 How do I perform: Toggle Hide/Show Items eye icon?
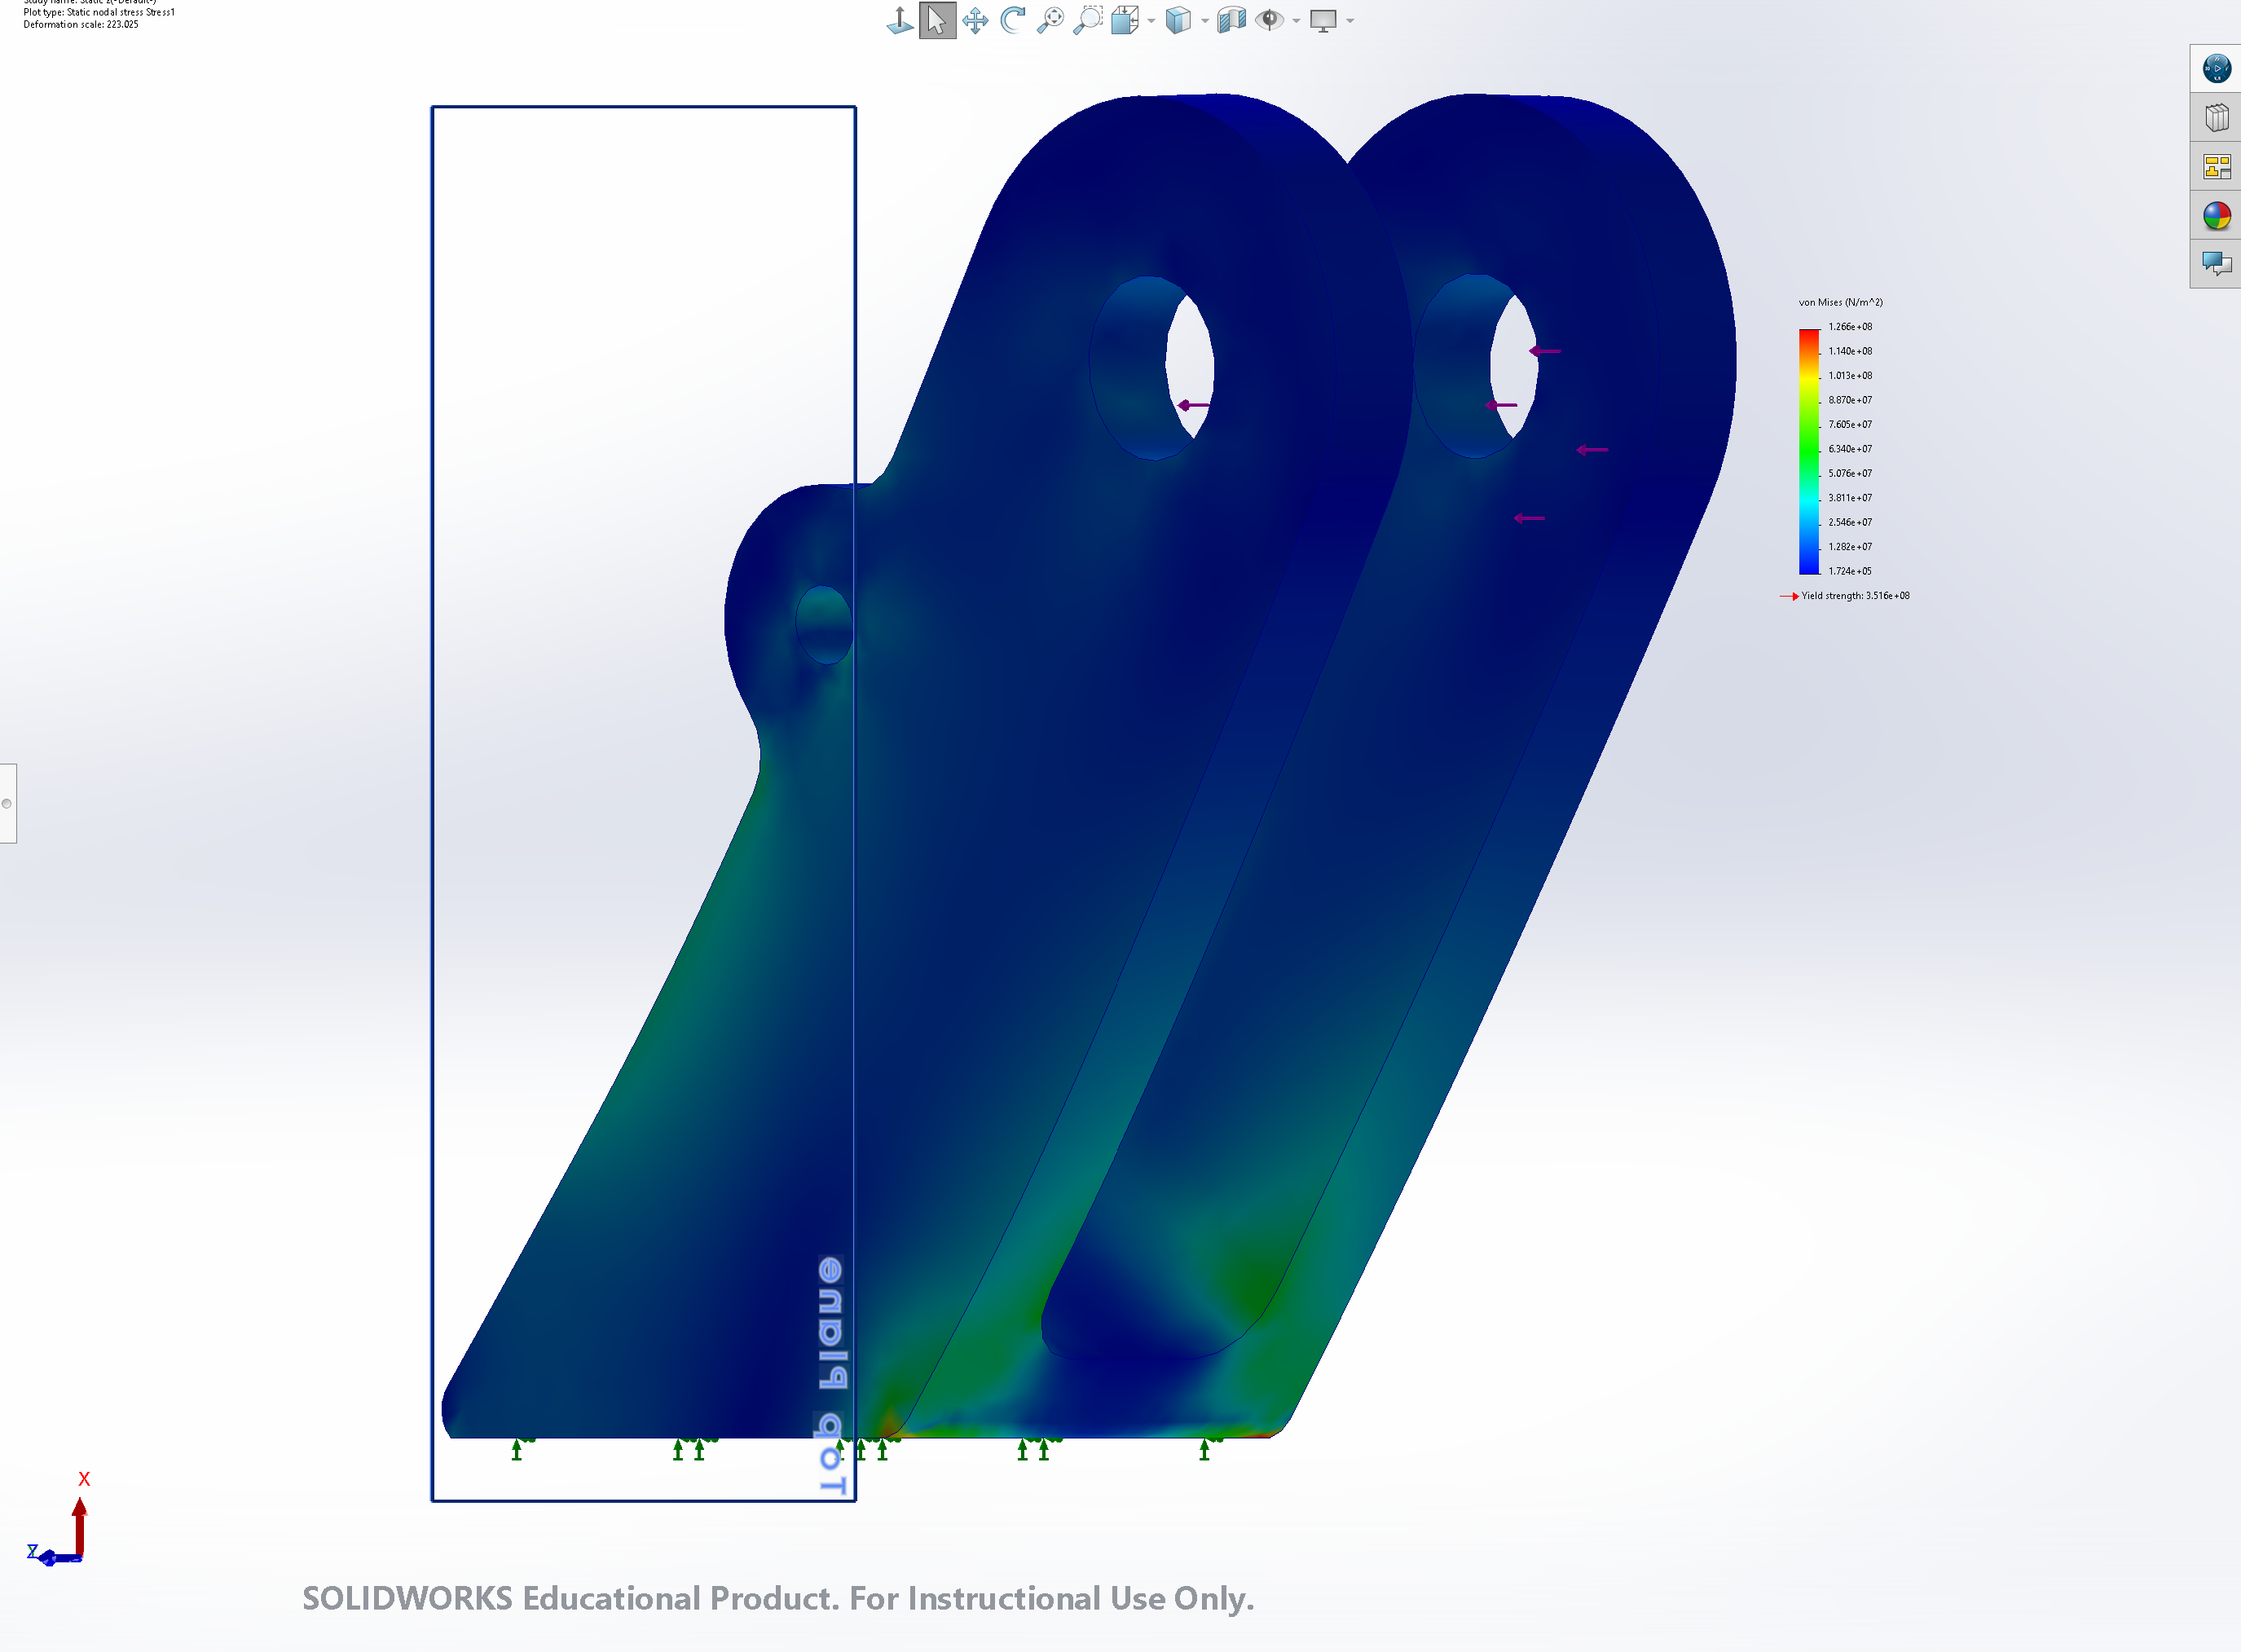click(x=1269, y=20)
